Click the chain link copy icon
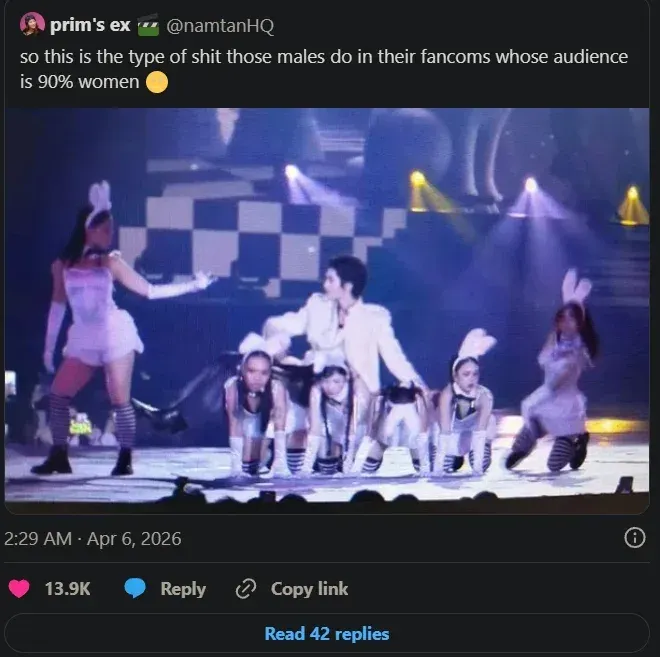The width and height of the screenshot is (660, 657). pyautogui.click(x=246, y=589)
